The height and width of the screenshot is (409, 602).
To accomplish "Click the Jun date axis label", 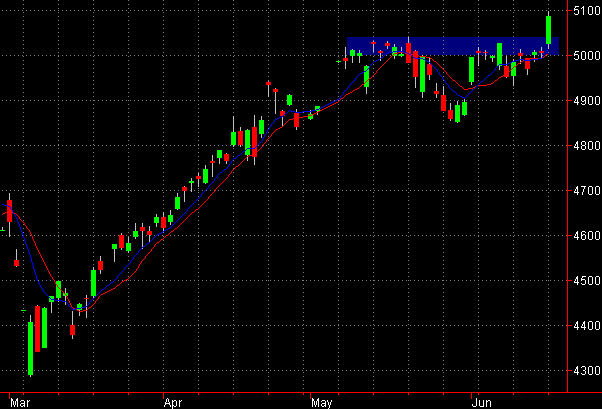I will pos(481,403).
